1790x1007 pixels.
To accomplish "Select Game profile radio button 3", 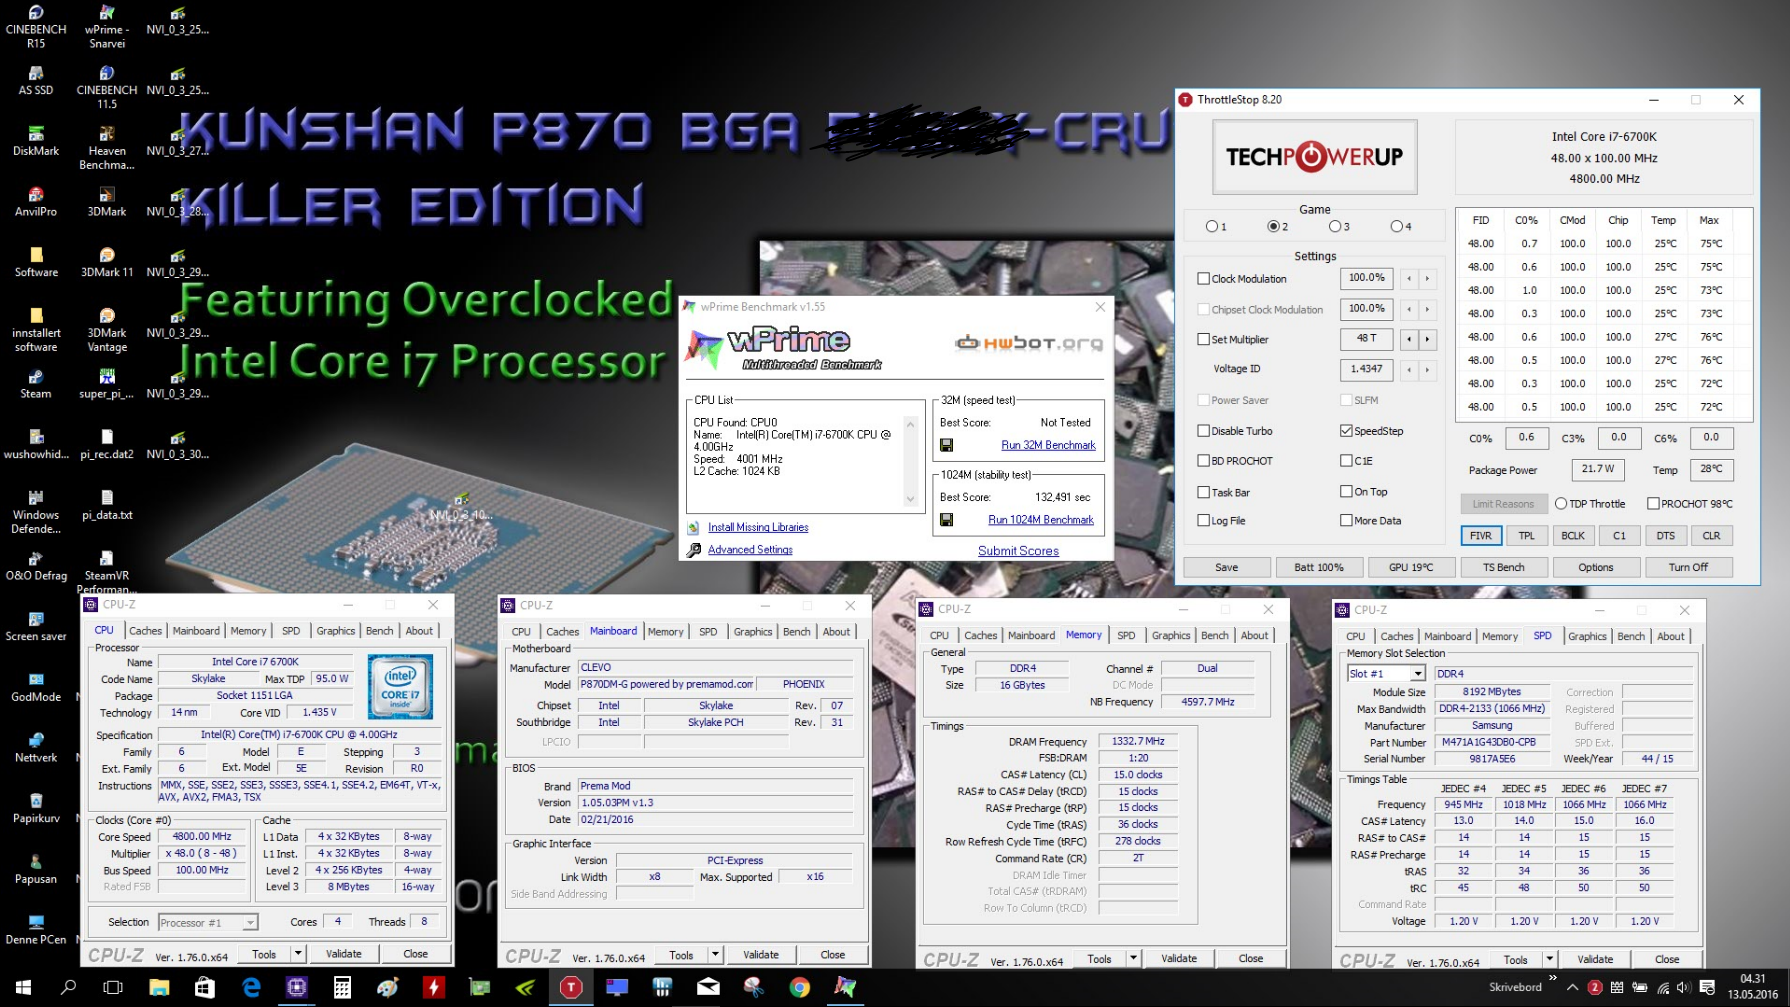I will point(1334,227).
